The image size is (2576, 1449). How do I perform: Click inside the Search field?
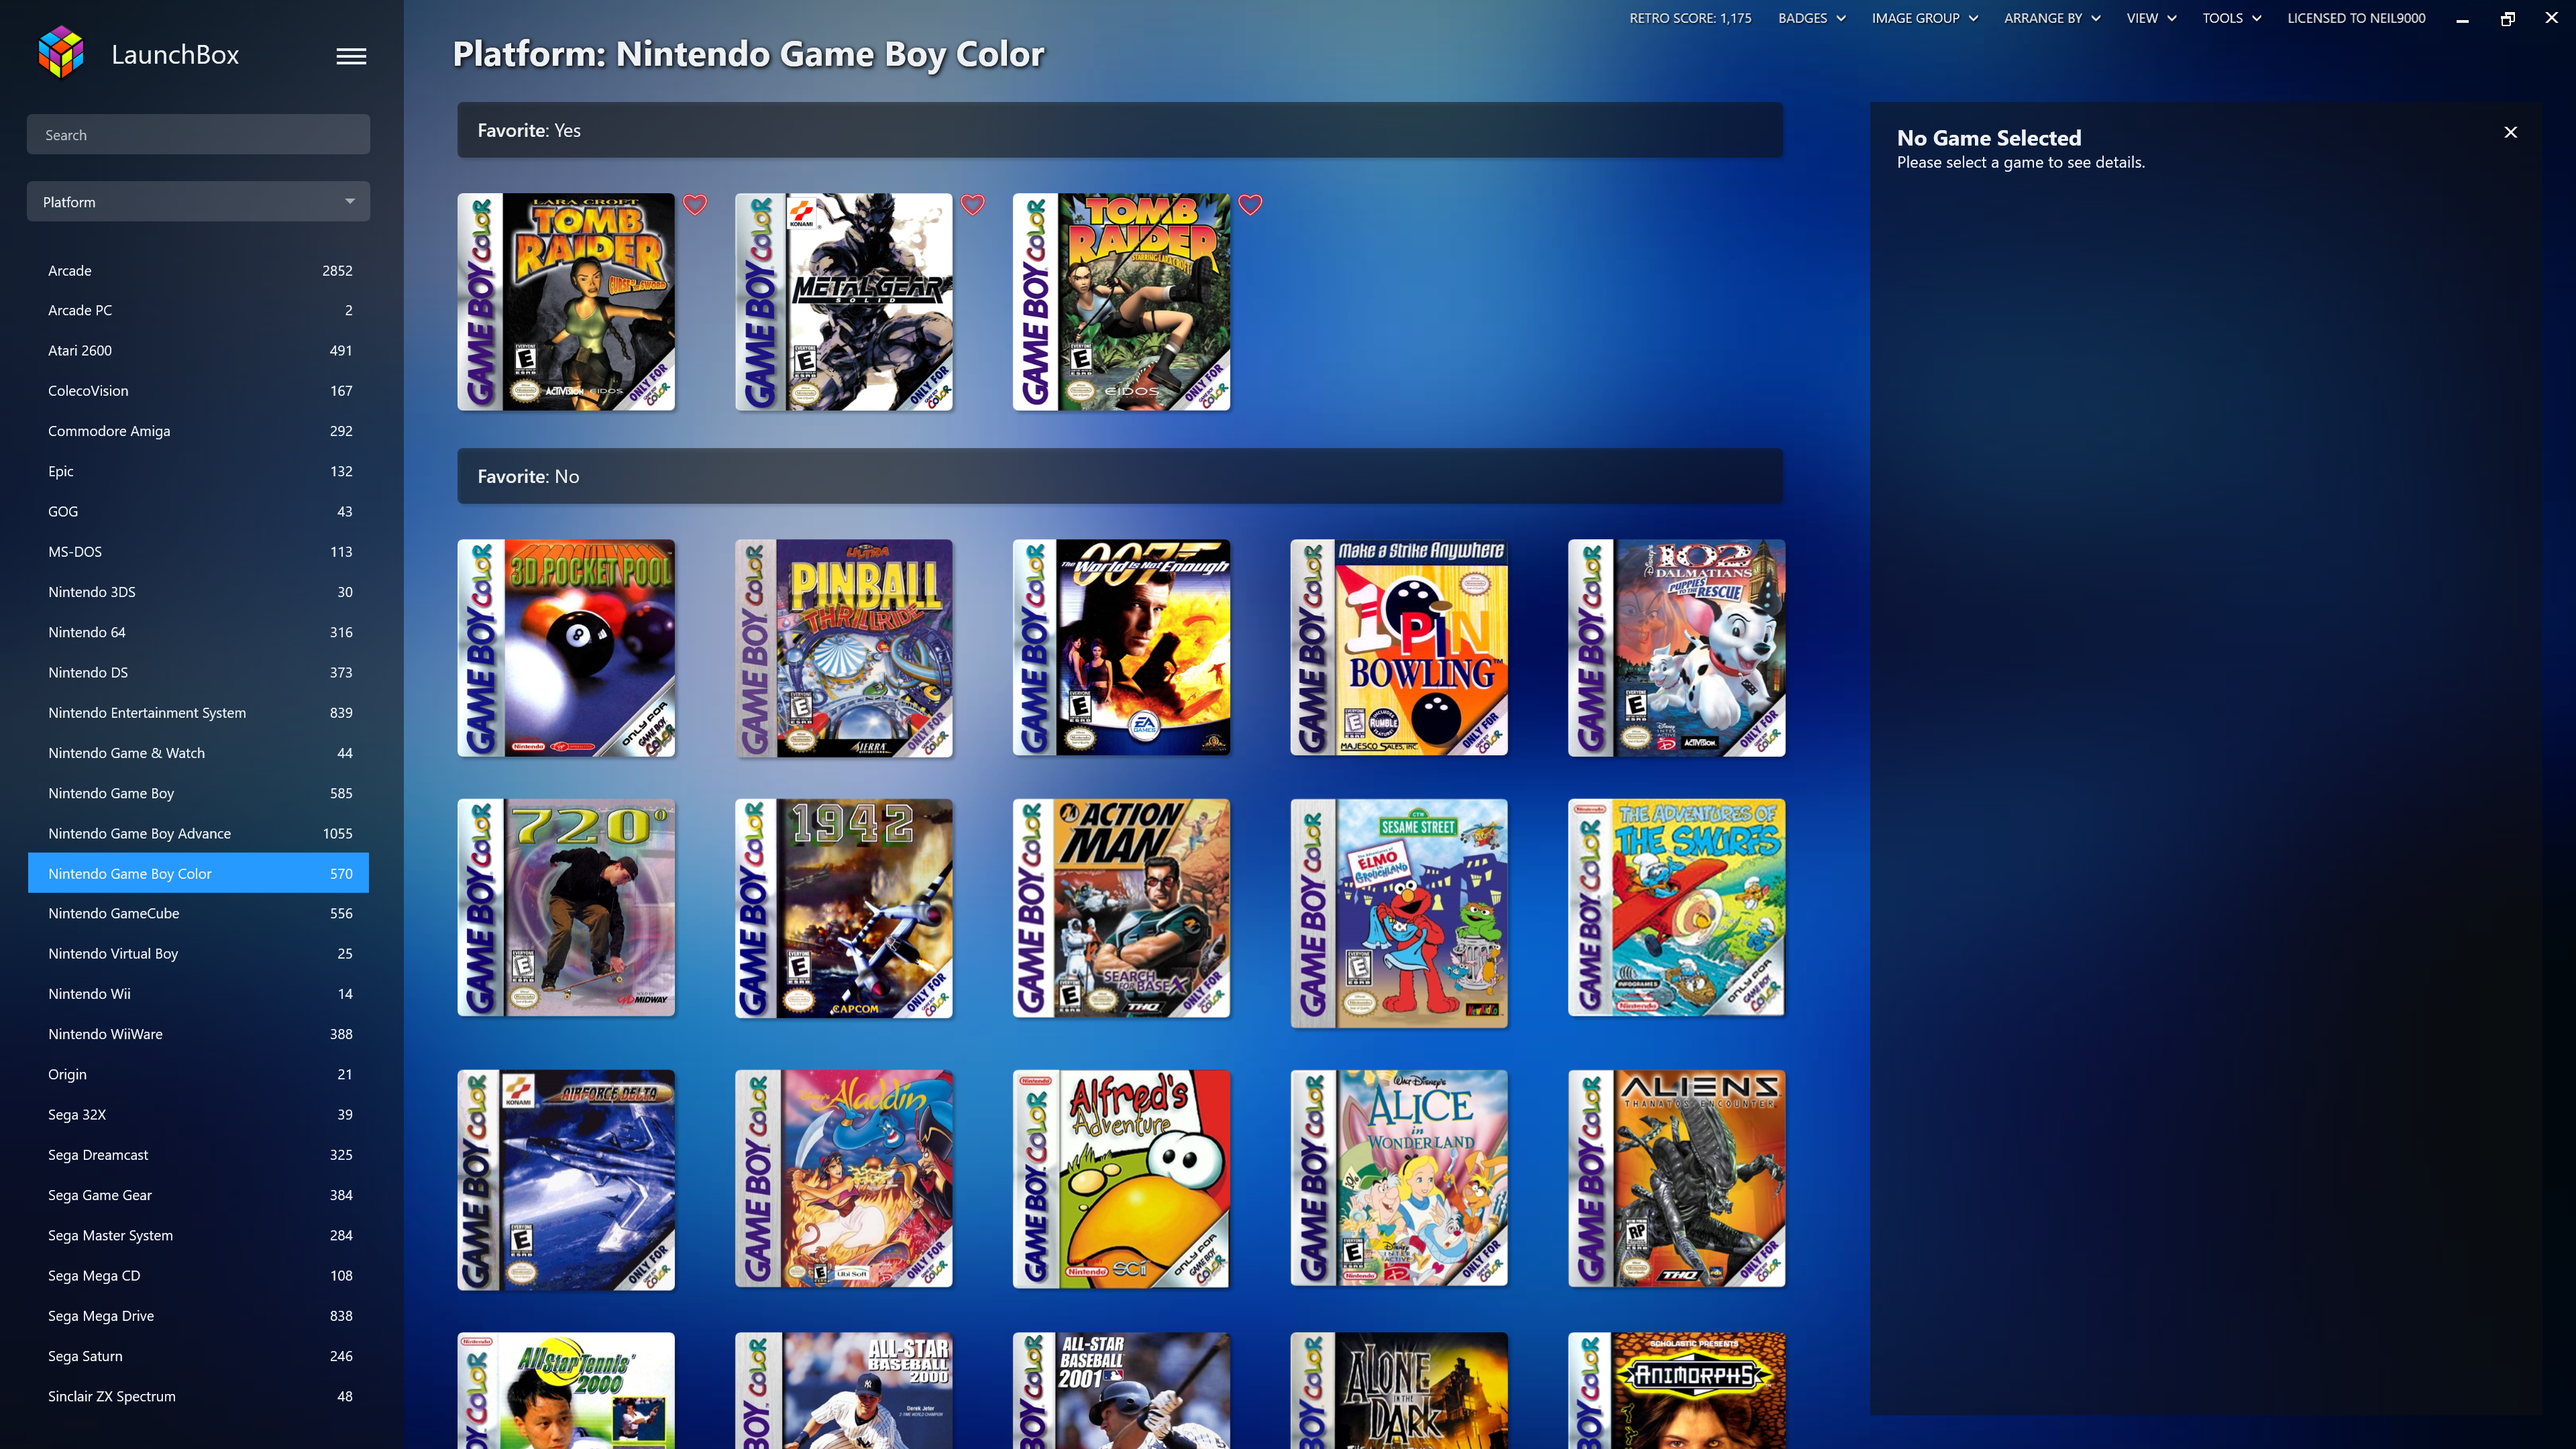pos(198,134)
